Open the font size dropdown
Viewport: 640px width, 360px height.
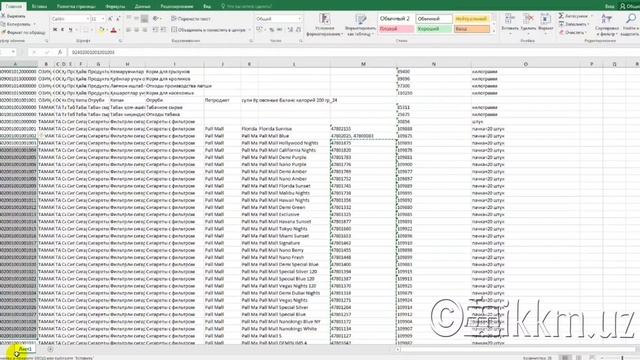[x=102, y=19]
